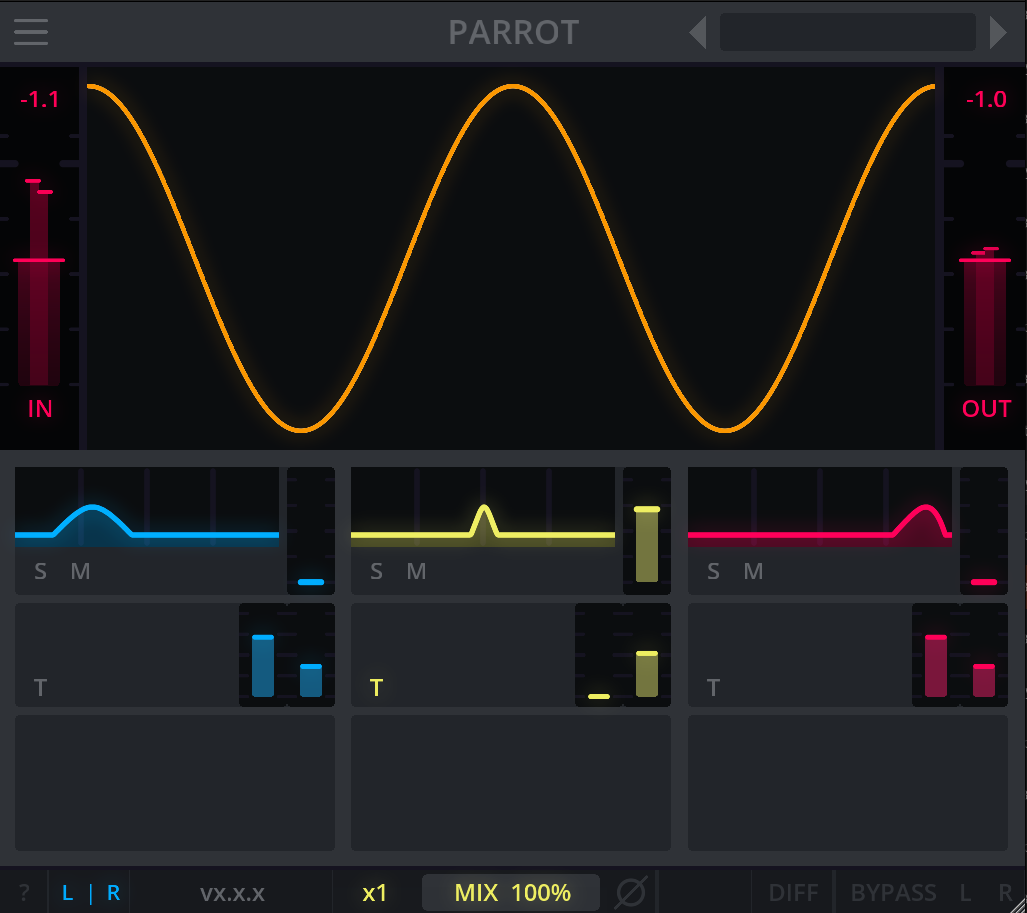Click the L | R channel mode selector
Viewport: 1027px width, 913px height.
pyautogui.click(x=90, y=893)
